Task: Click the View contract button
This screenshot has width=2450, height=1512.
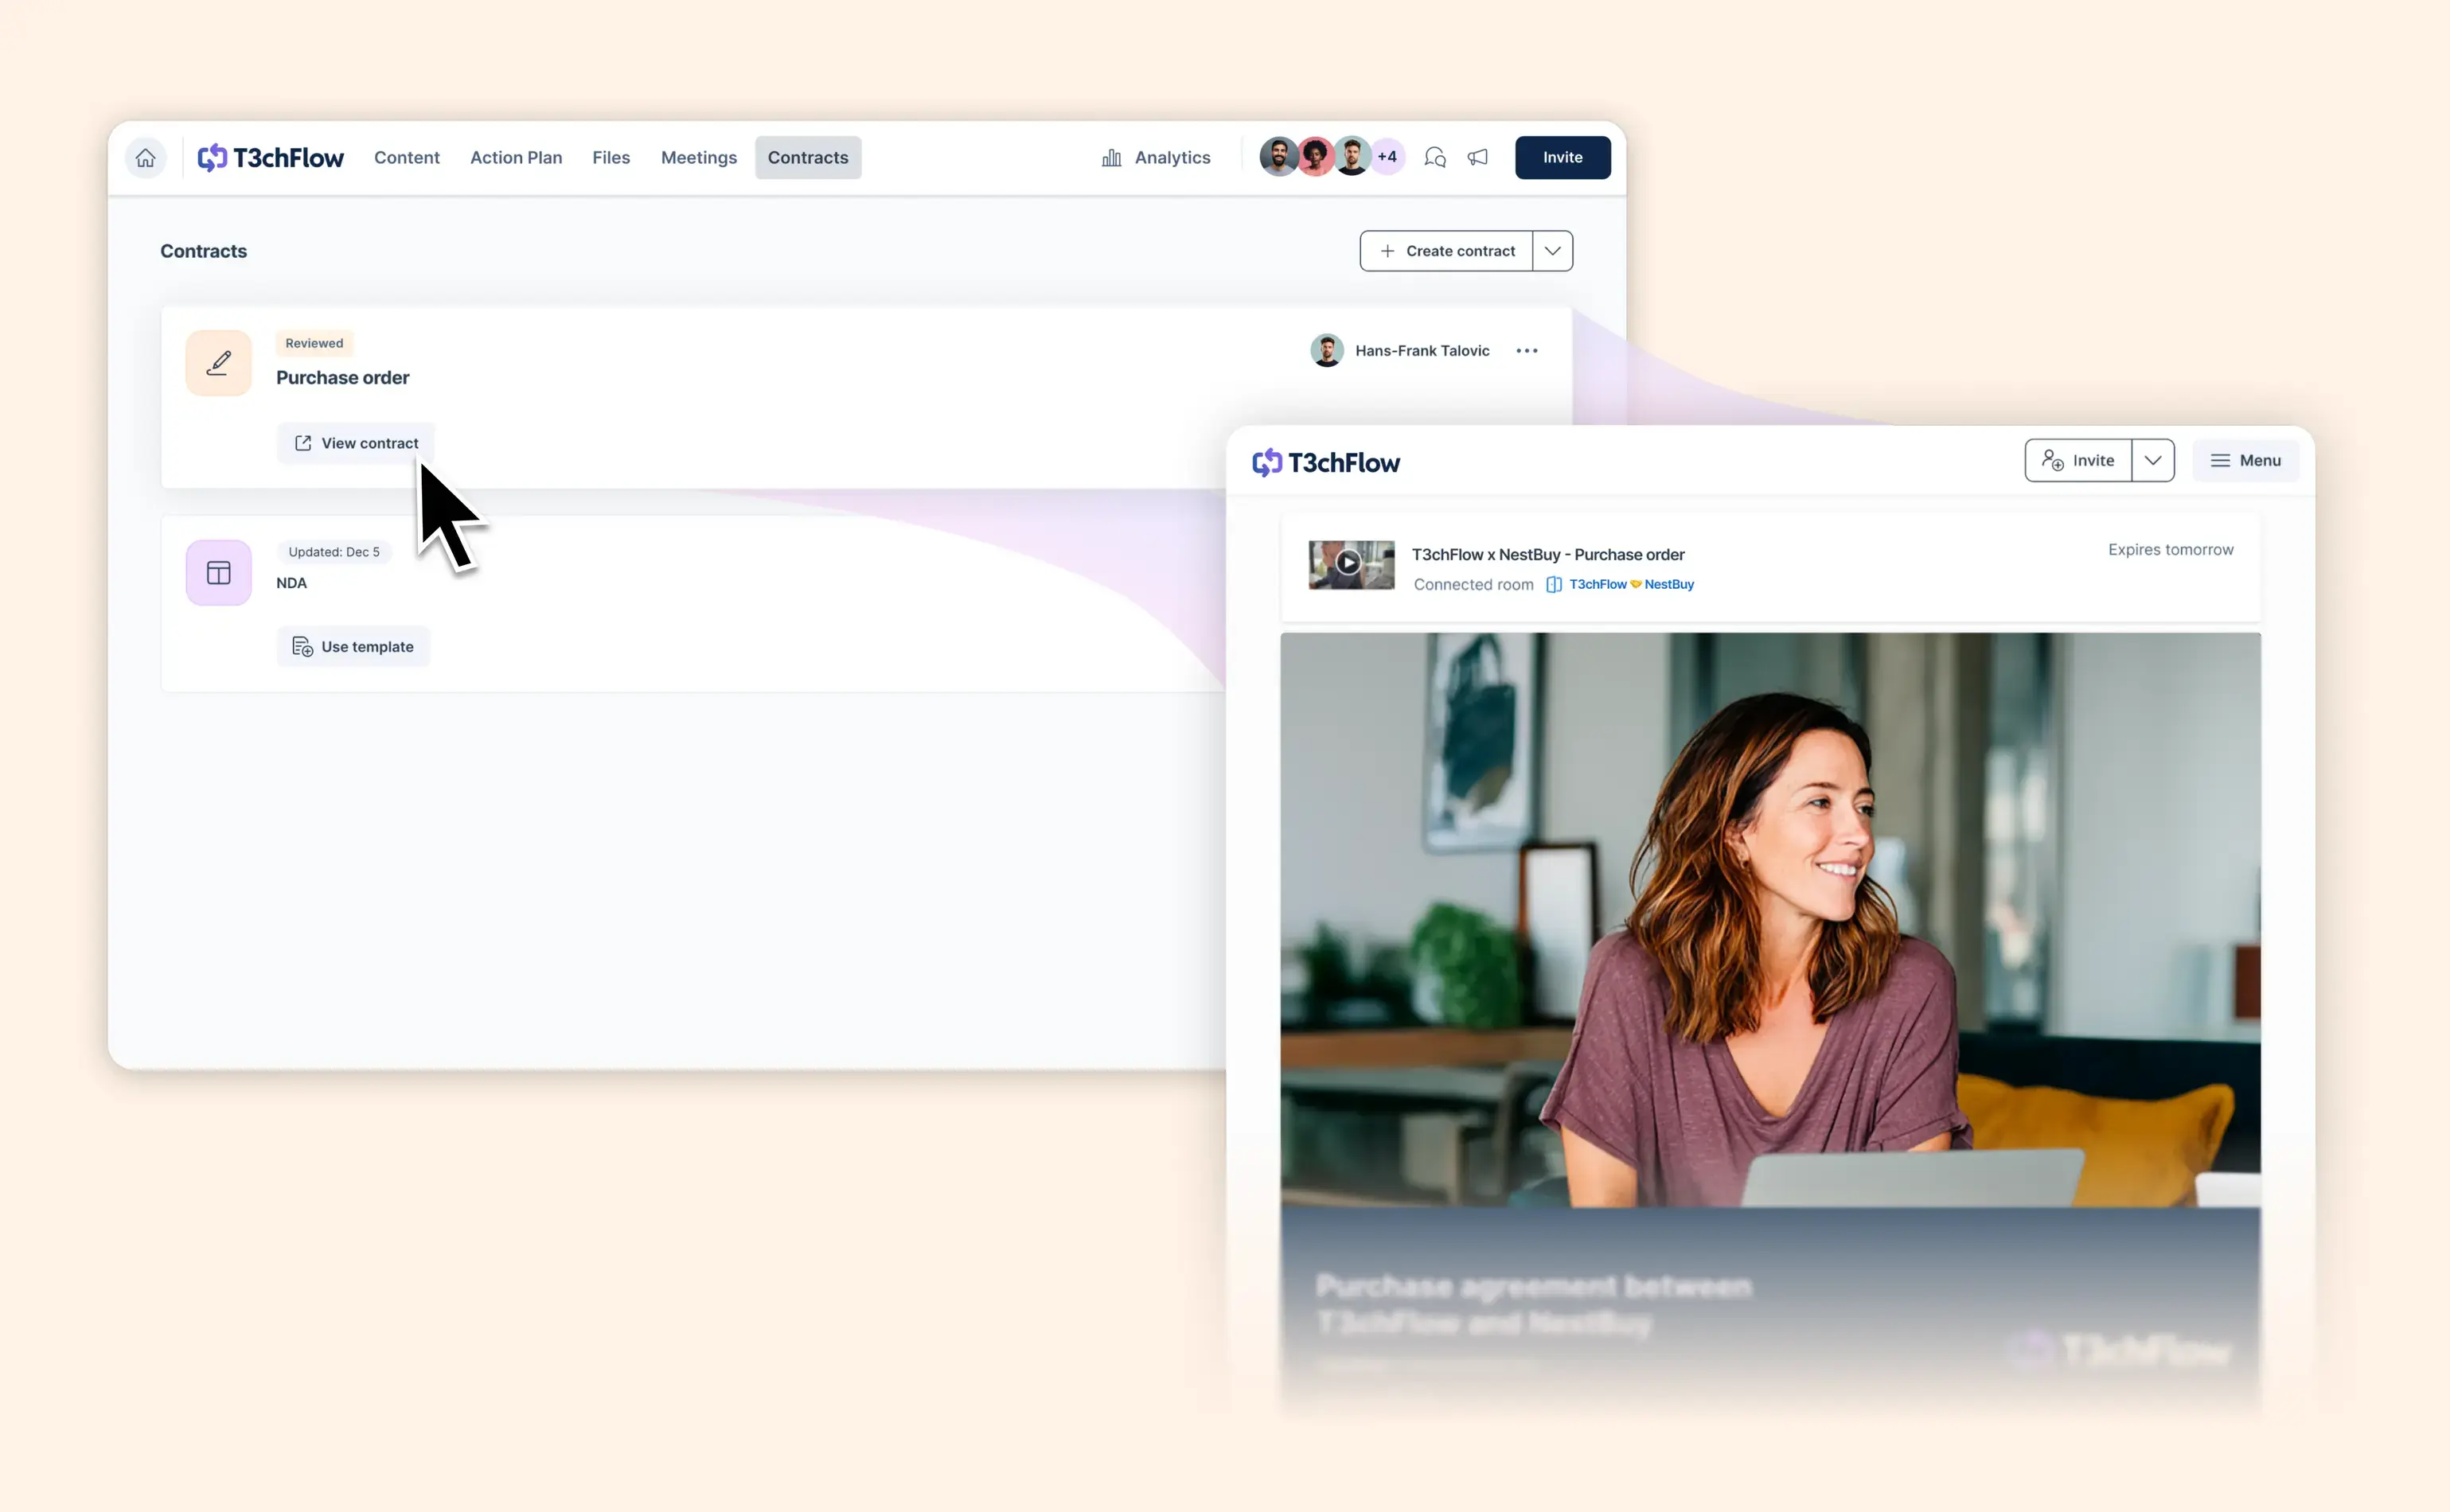Action: coord(356,443)
